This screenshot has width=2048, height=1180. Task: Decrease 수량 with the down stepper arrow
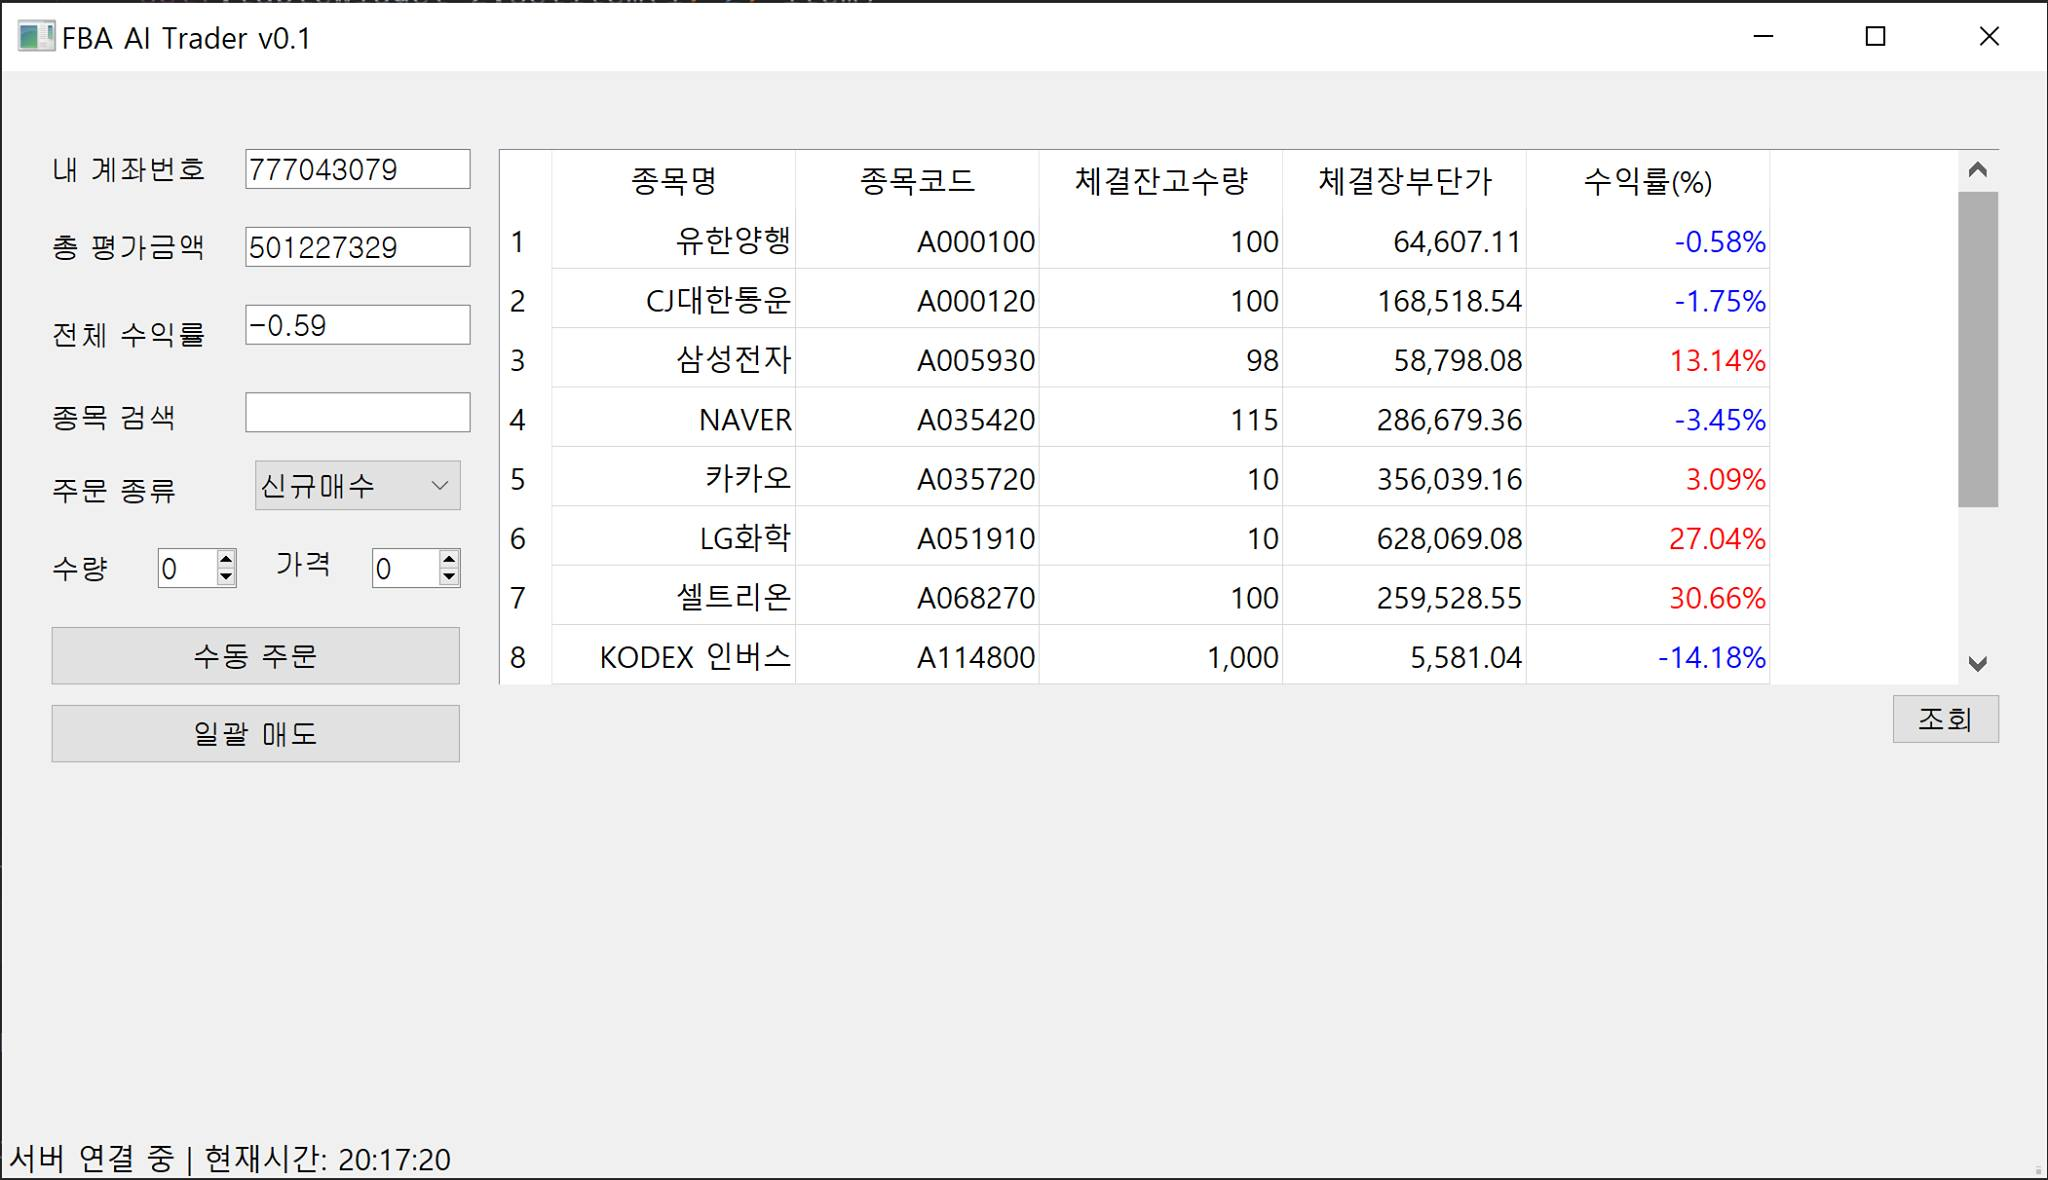pyautogui.click(x=226, y=577)
